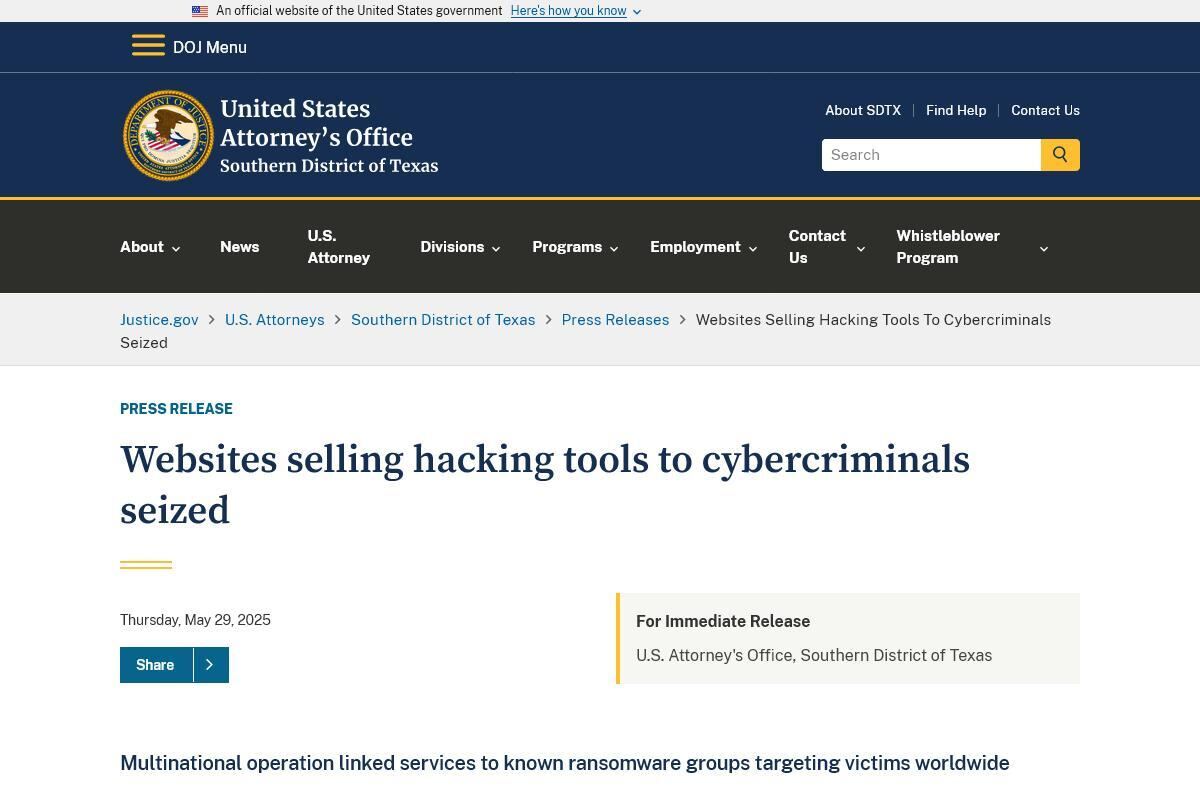Click the yellow search magnifier button
1200x800 pixels.
pos(1060,155)
